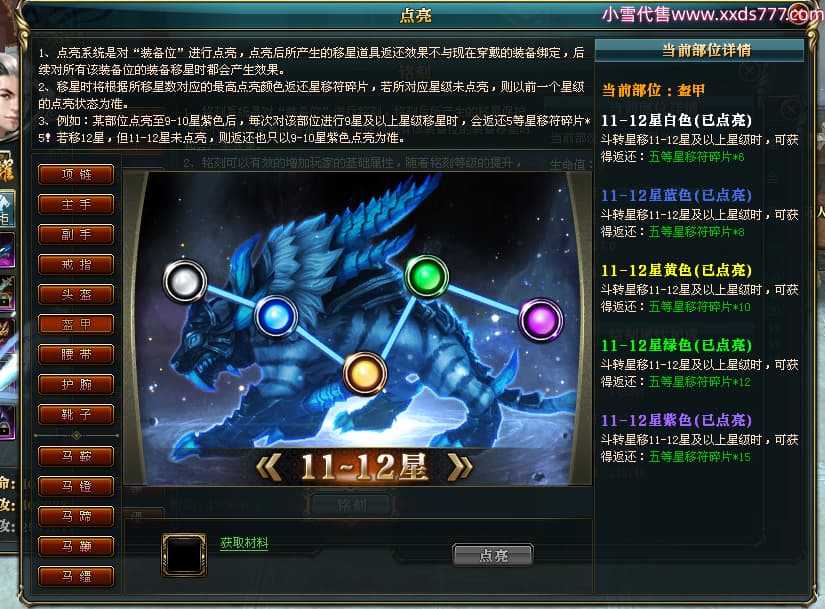Click the 点亮 button
Screen dimensions: 825x609
(493, 555)
